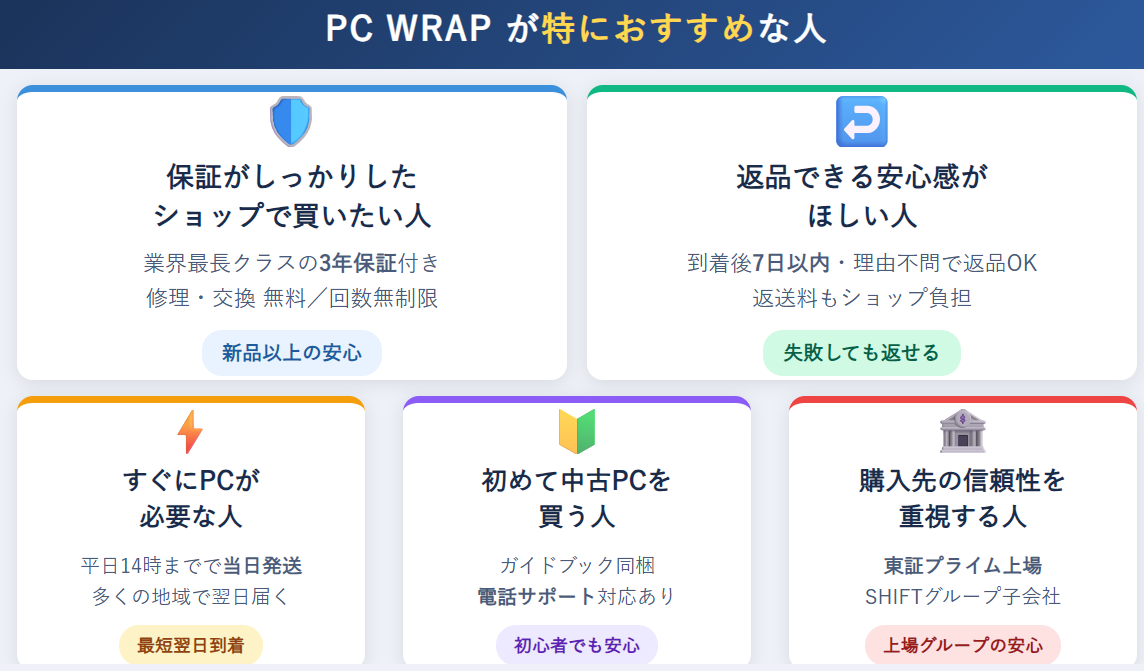This screenshot has height=671, width=1144.
Task: Click the 初心者でも安心 badge
Action: click(577, 645)
